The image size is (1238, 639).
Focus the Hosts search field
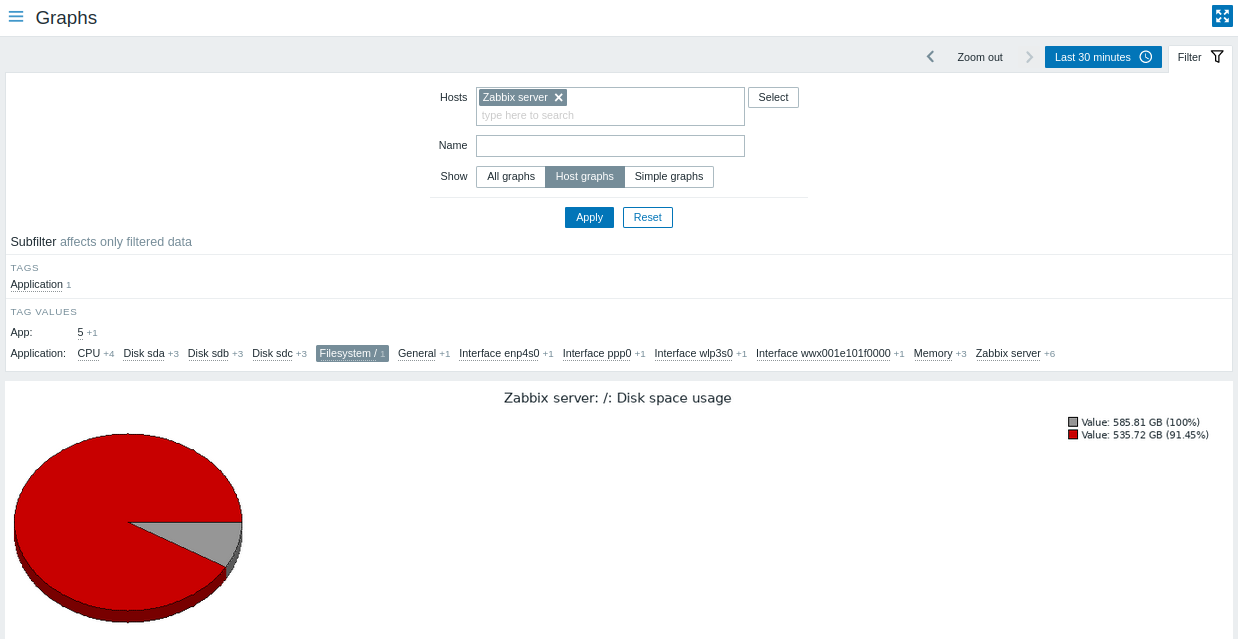tap(610, 116)
